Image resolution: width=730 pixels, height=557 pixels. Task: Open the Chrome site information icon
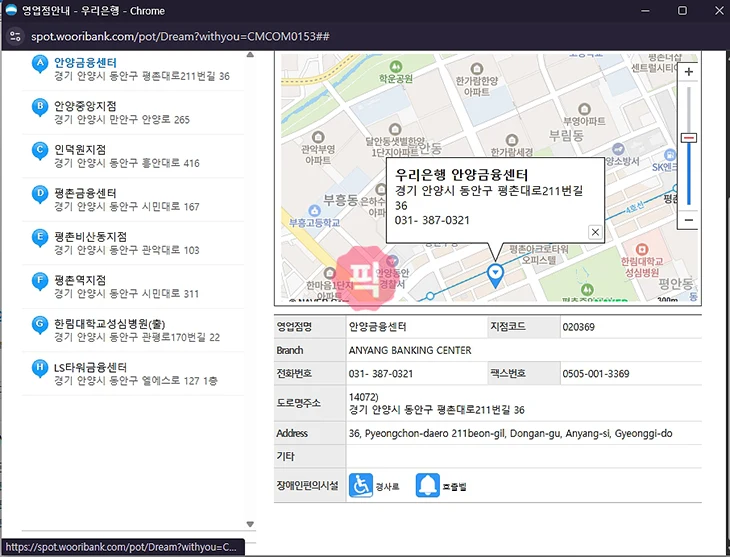click(15, 36)
